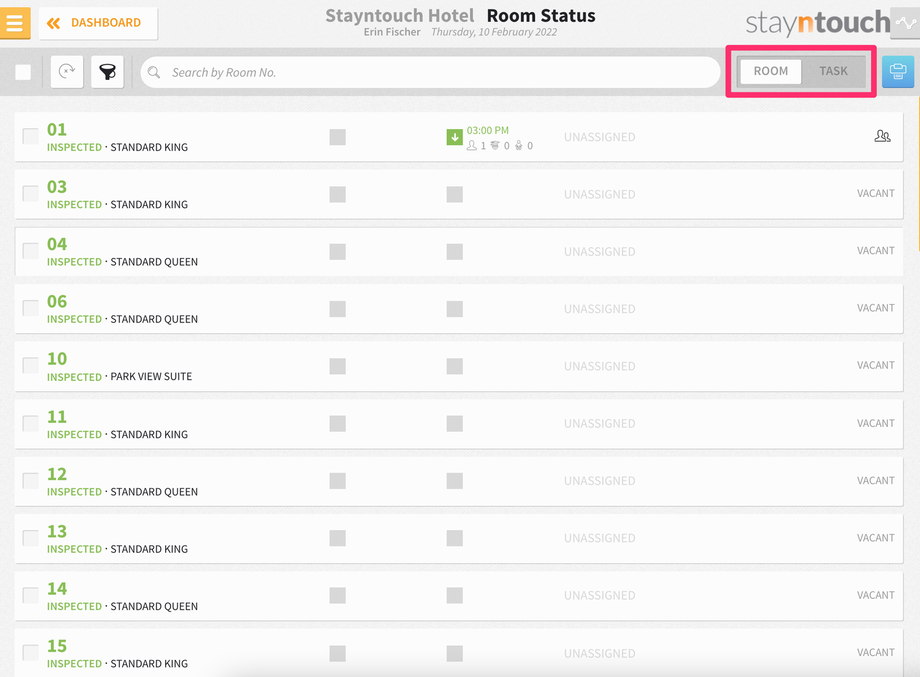Select checkbox for room 14
Image resolution: width=920 pixels, height=677 pixels.
point(31,595)
